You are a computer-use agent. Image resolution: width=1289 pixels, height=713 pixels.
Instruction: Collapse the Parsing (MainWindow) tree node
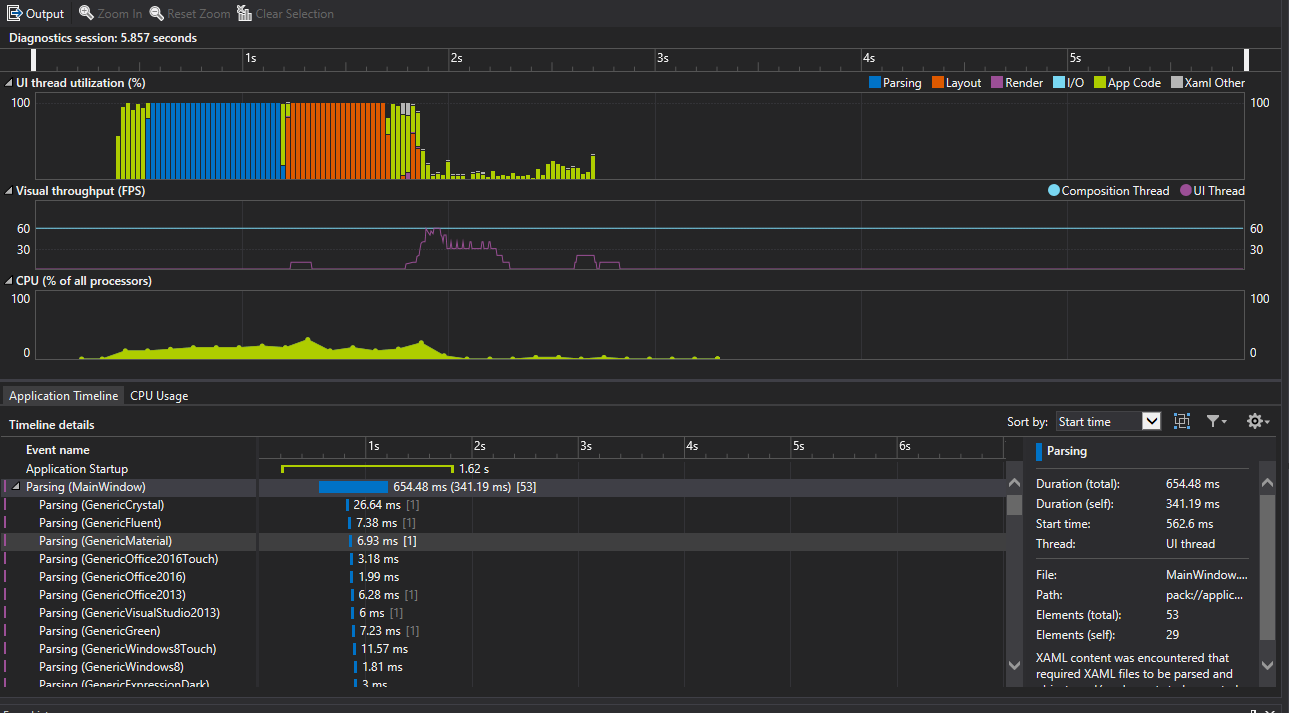[16, 487]
